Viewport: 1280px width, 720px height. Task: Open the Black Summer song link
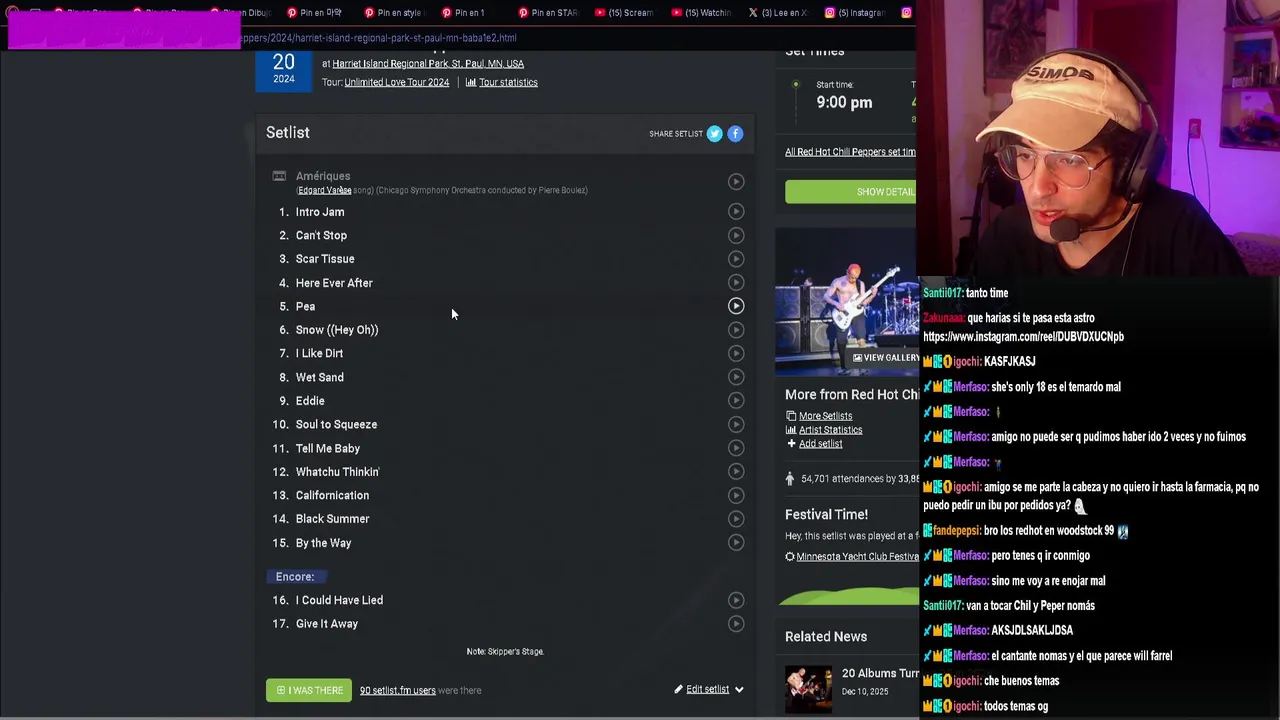(x=332, y=519)
